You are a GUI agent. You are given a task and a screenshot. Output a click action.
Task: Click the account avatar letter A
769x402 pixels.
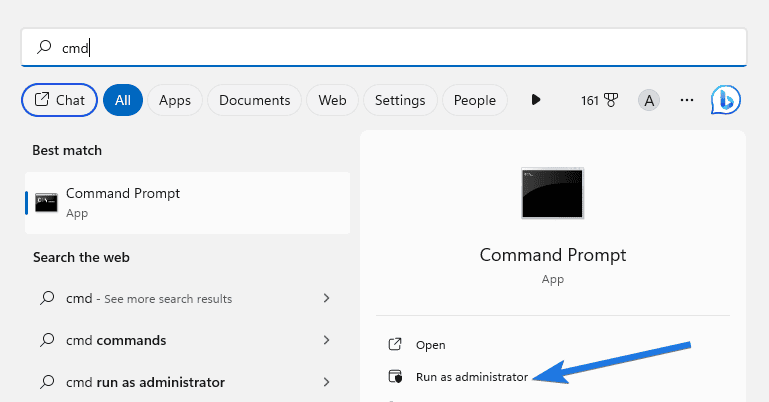[x=649, y=100]
